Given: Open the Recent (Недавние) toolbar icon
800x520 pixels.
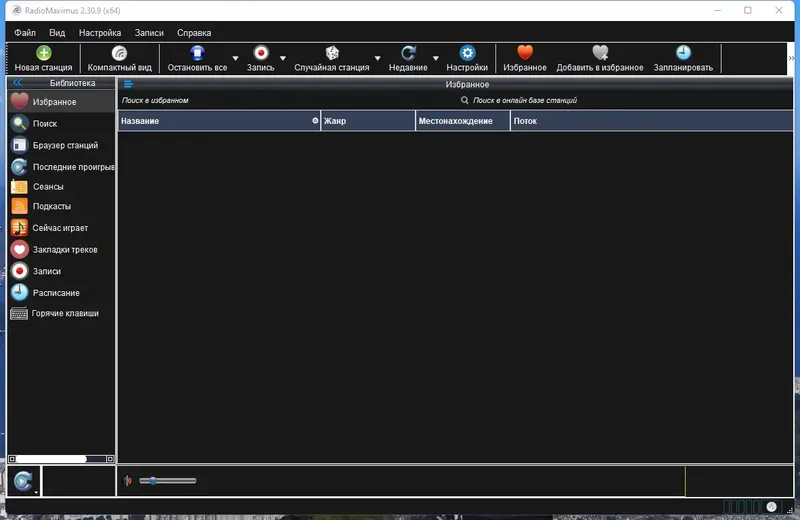Looking at the screenshot, I should 408,53.
